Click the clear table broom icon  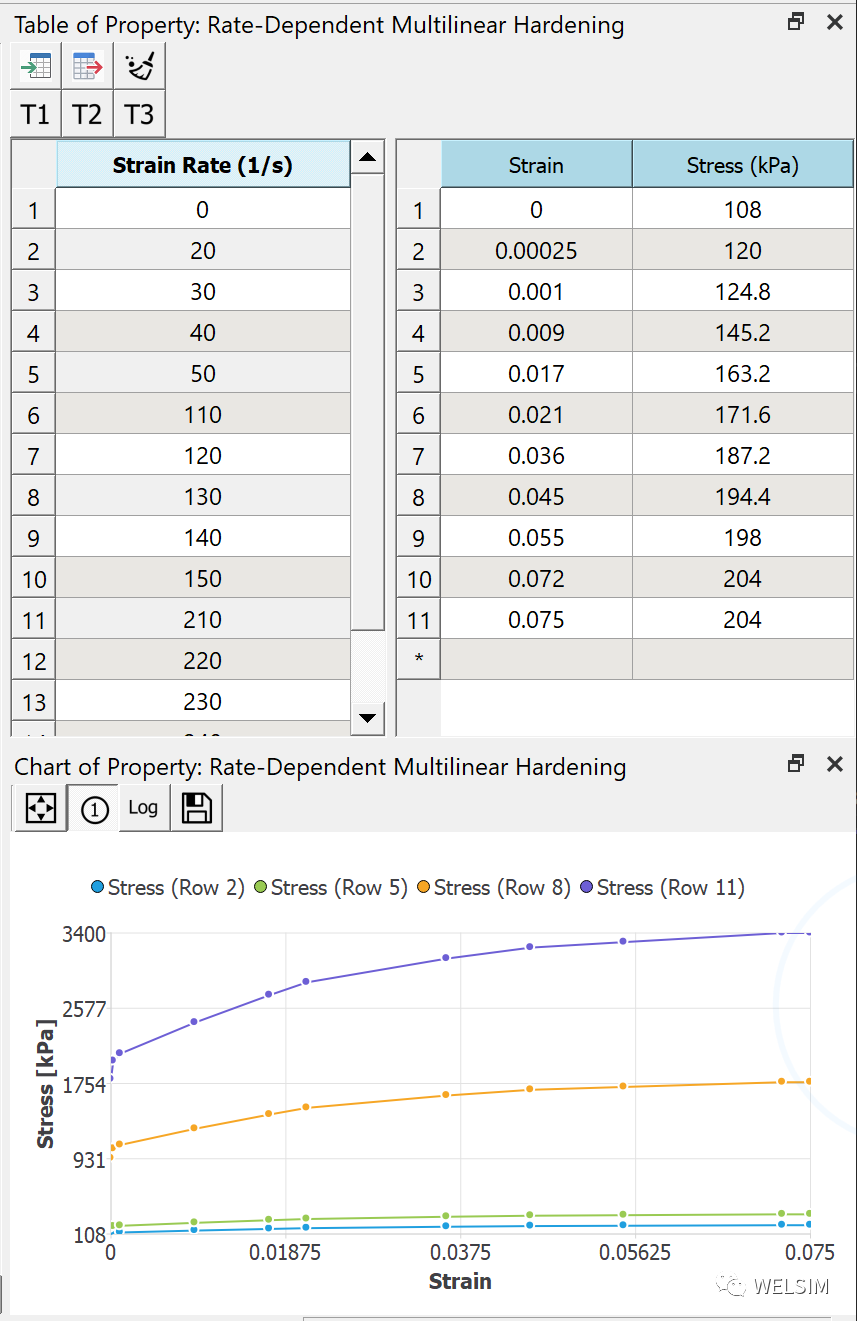140,66
